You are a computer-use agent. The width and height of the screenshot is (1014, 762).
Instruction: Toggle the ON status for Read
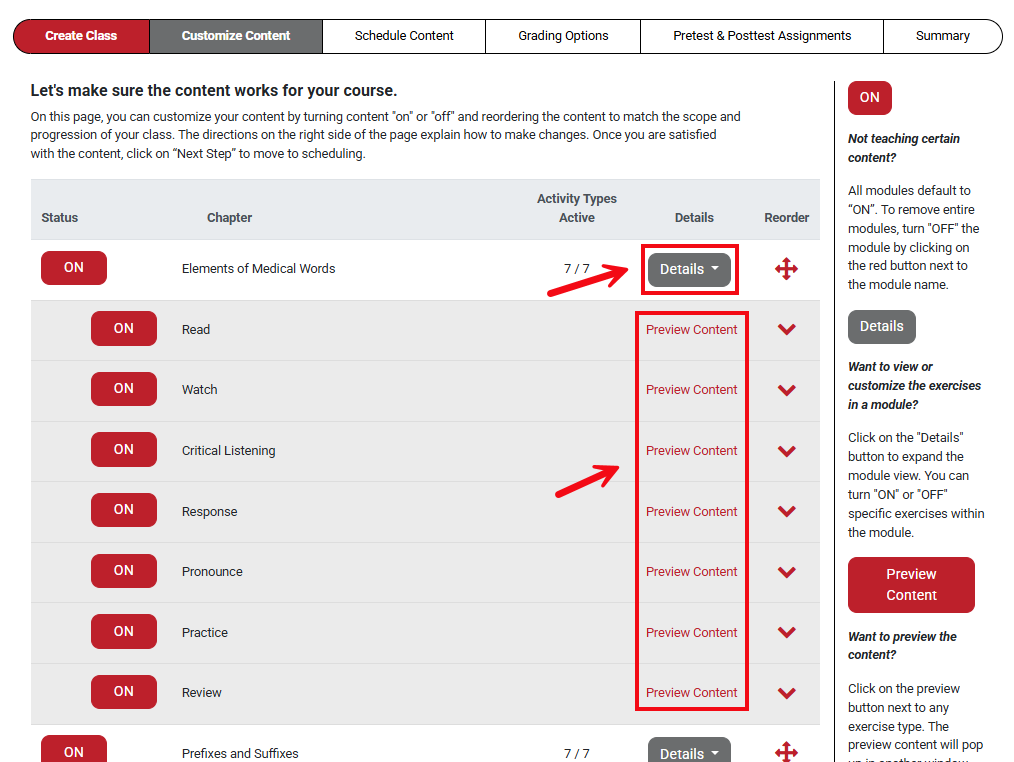click(123, 328)
